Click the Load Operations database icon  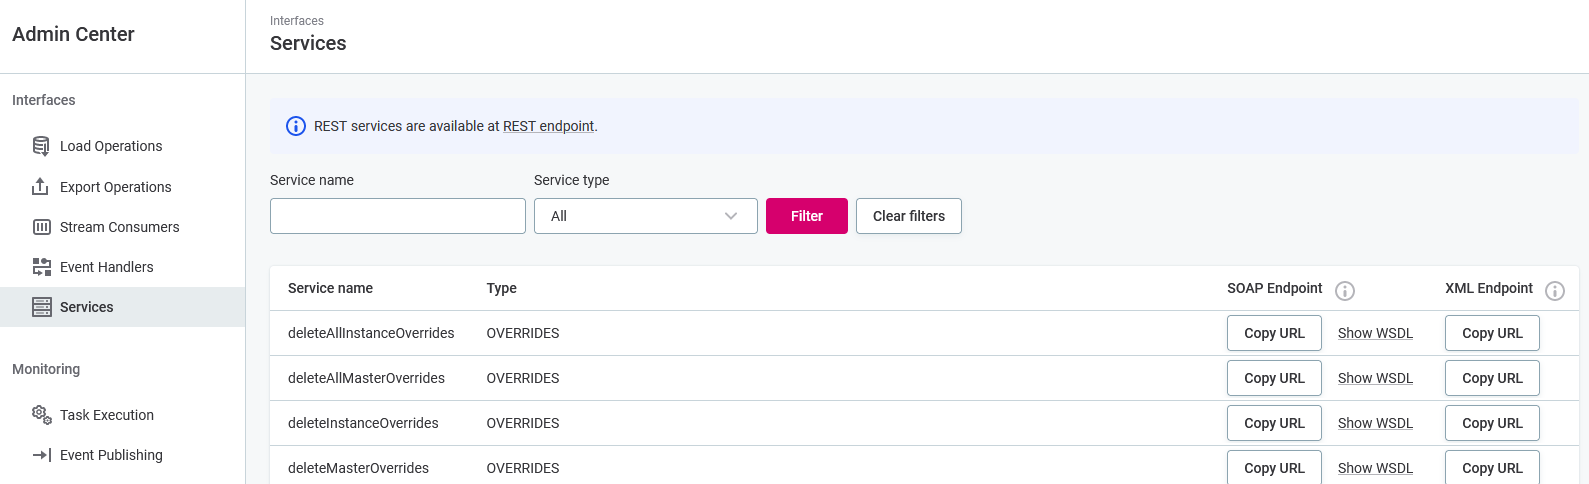point(41,146)
